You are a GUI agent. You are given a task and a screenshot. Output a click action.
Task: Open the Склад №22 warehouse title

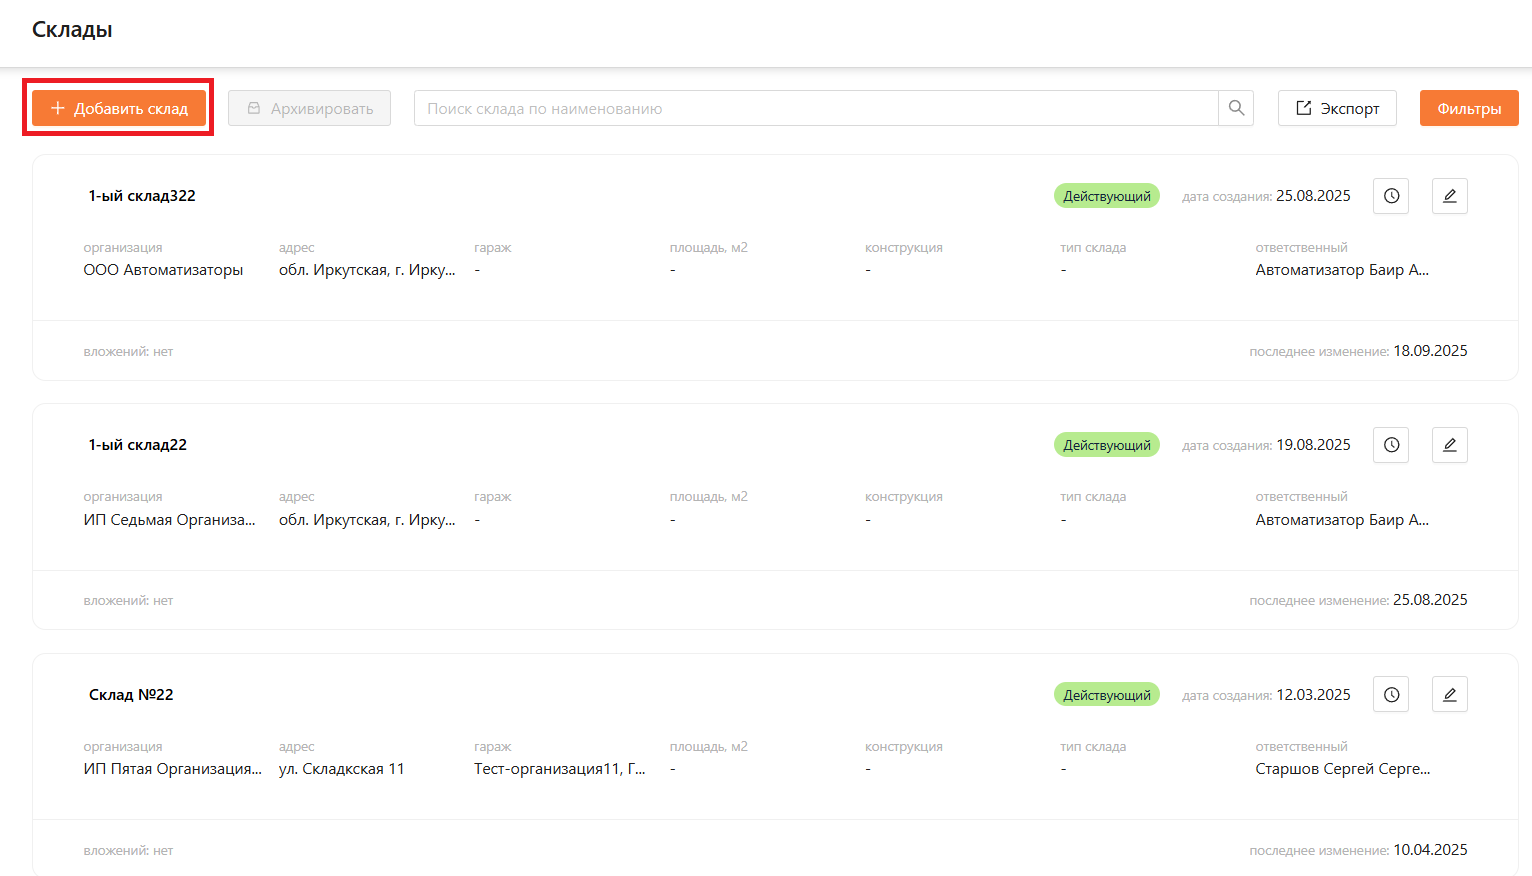point(131,695)
